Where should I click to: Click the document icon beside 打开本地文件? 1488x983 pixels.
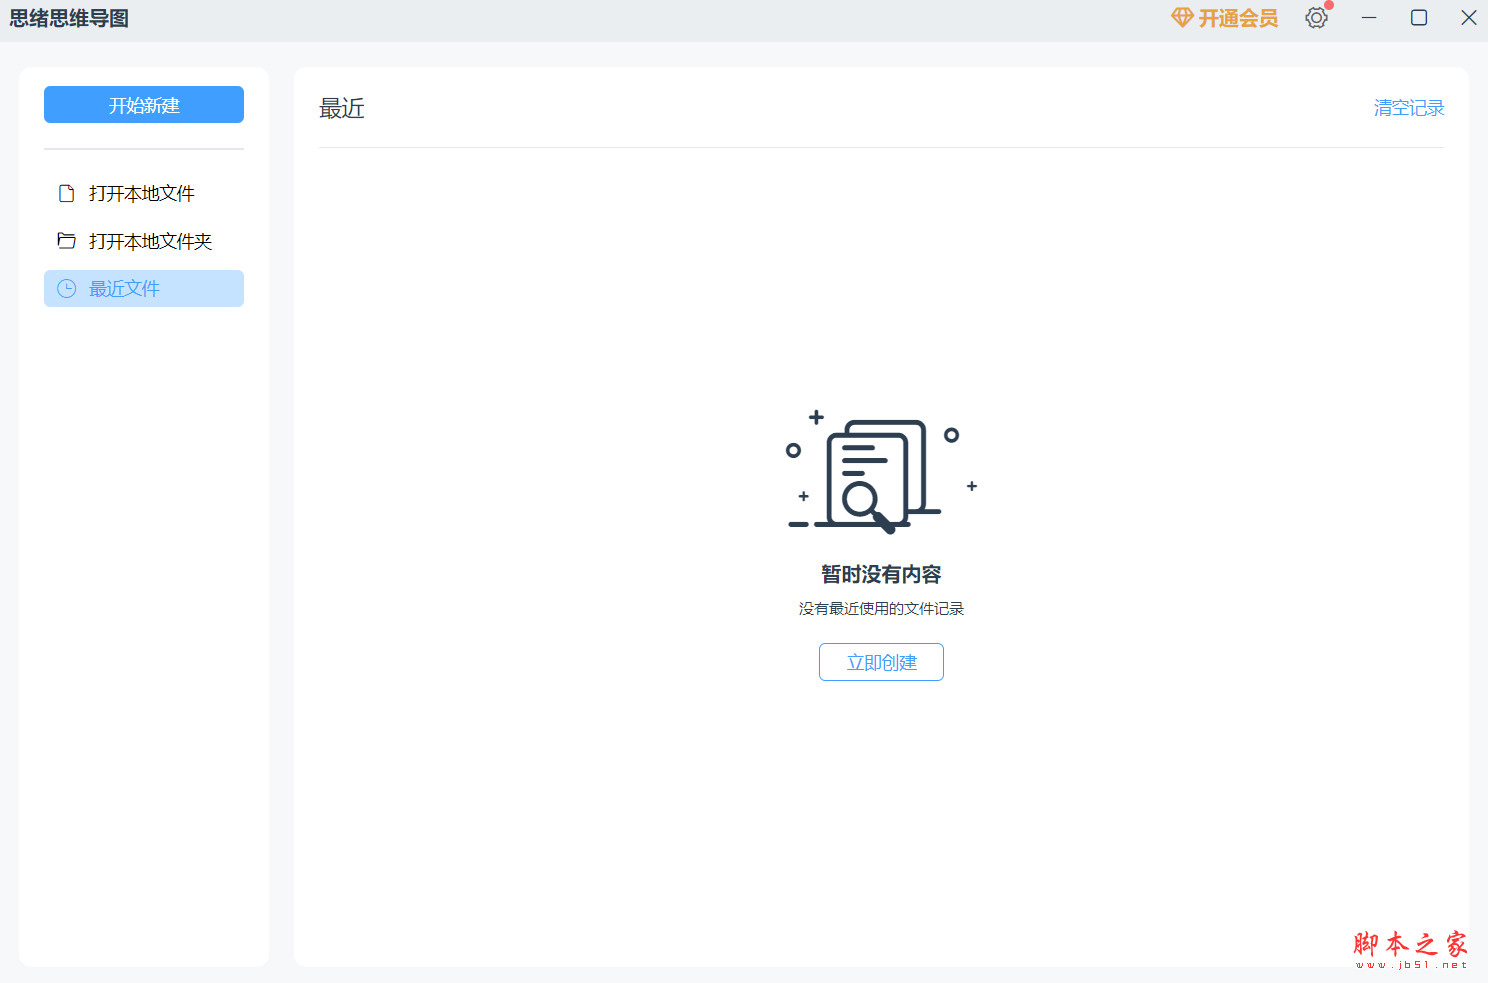pos(65,193)
